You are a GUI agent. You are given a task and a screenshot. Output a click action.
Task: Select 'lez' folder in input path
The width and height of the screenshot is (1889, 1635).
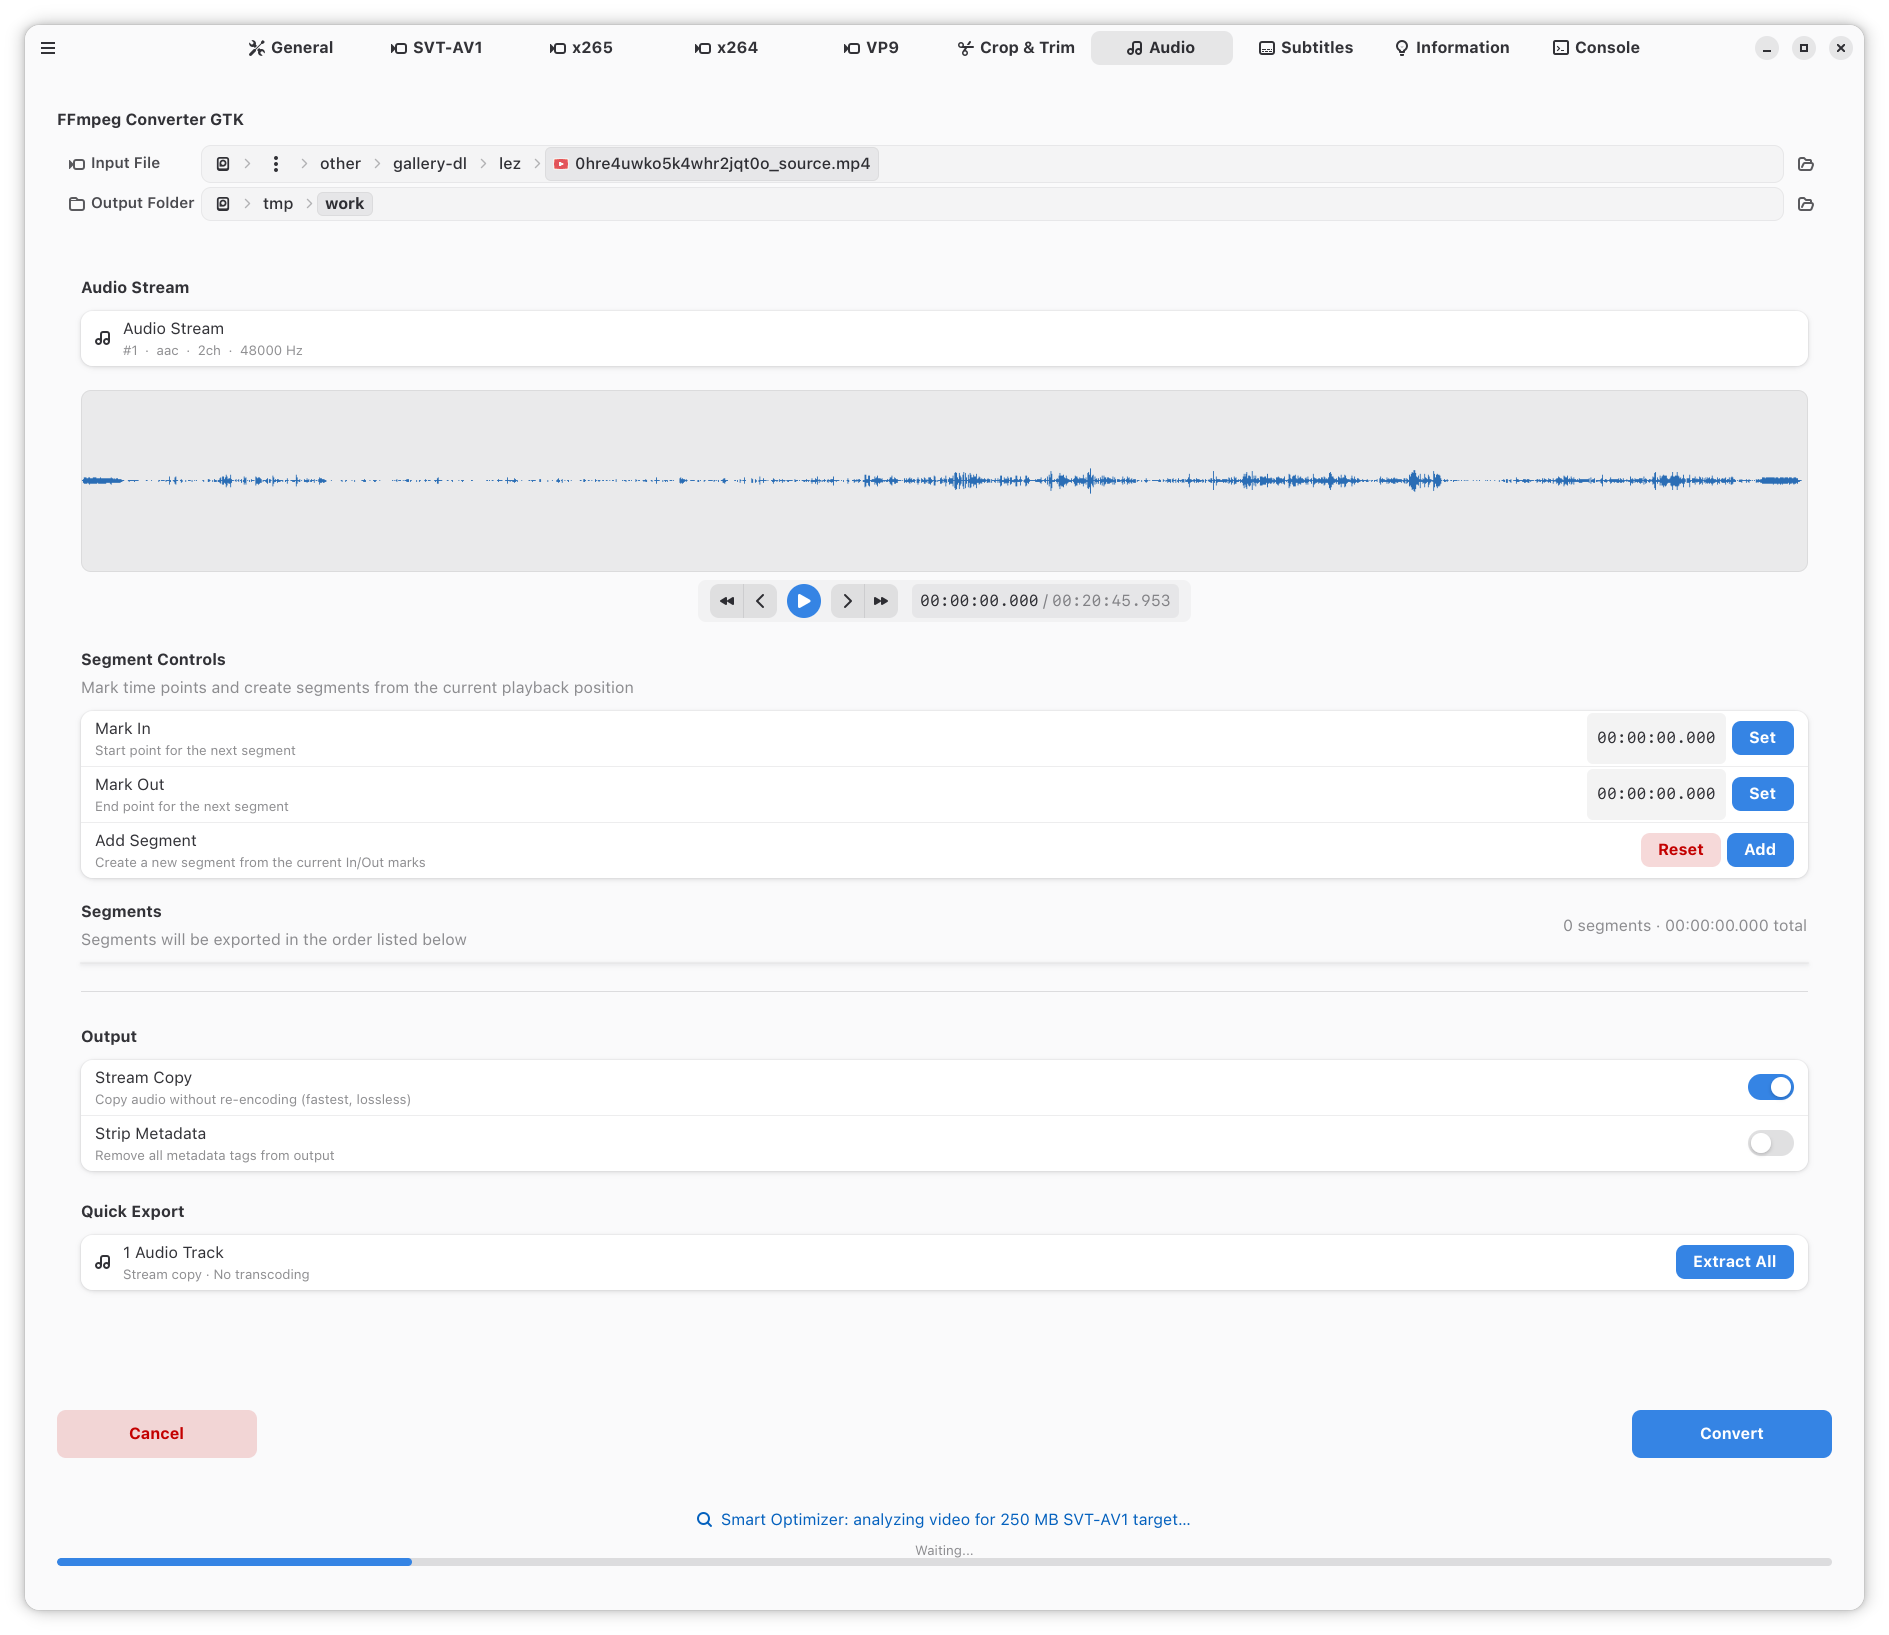pos(510,164)
